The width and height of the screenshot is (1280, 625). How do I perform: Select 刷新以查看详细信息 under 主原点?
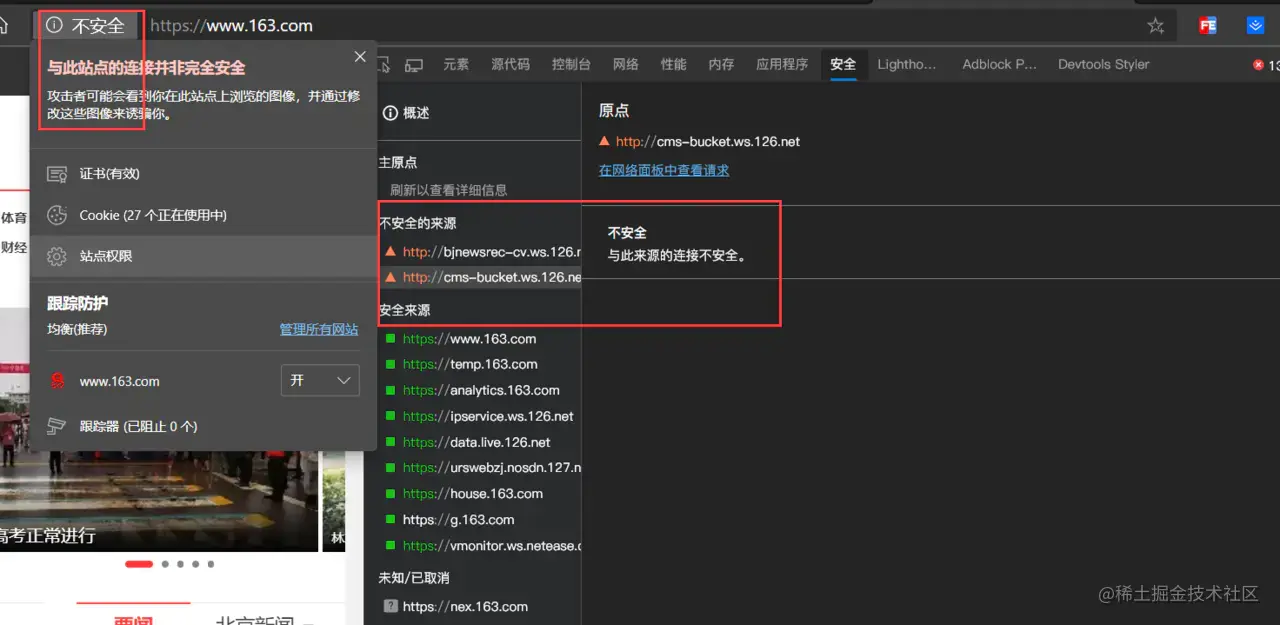449,190
